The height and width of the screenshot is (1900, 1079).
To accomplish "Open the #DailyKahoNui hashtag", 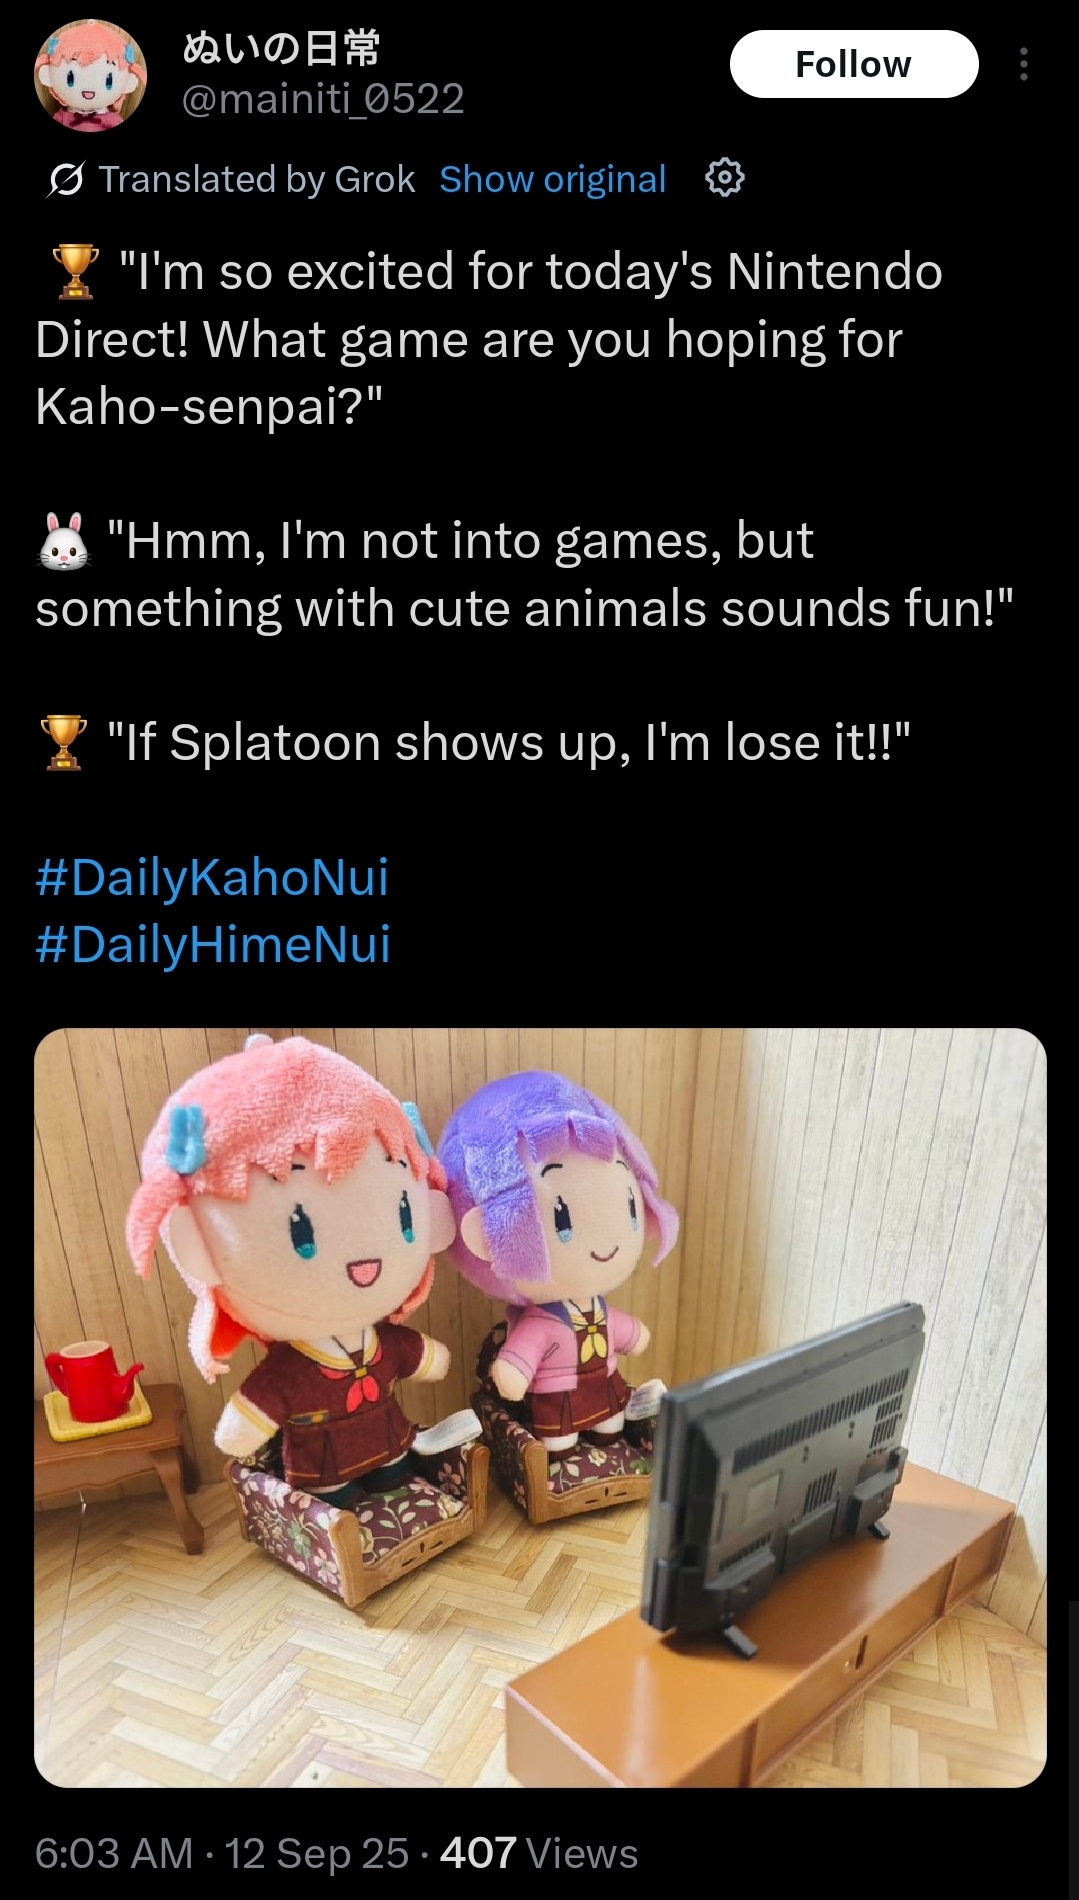I will point(212,877).
